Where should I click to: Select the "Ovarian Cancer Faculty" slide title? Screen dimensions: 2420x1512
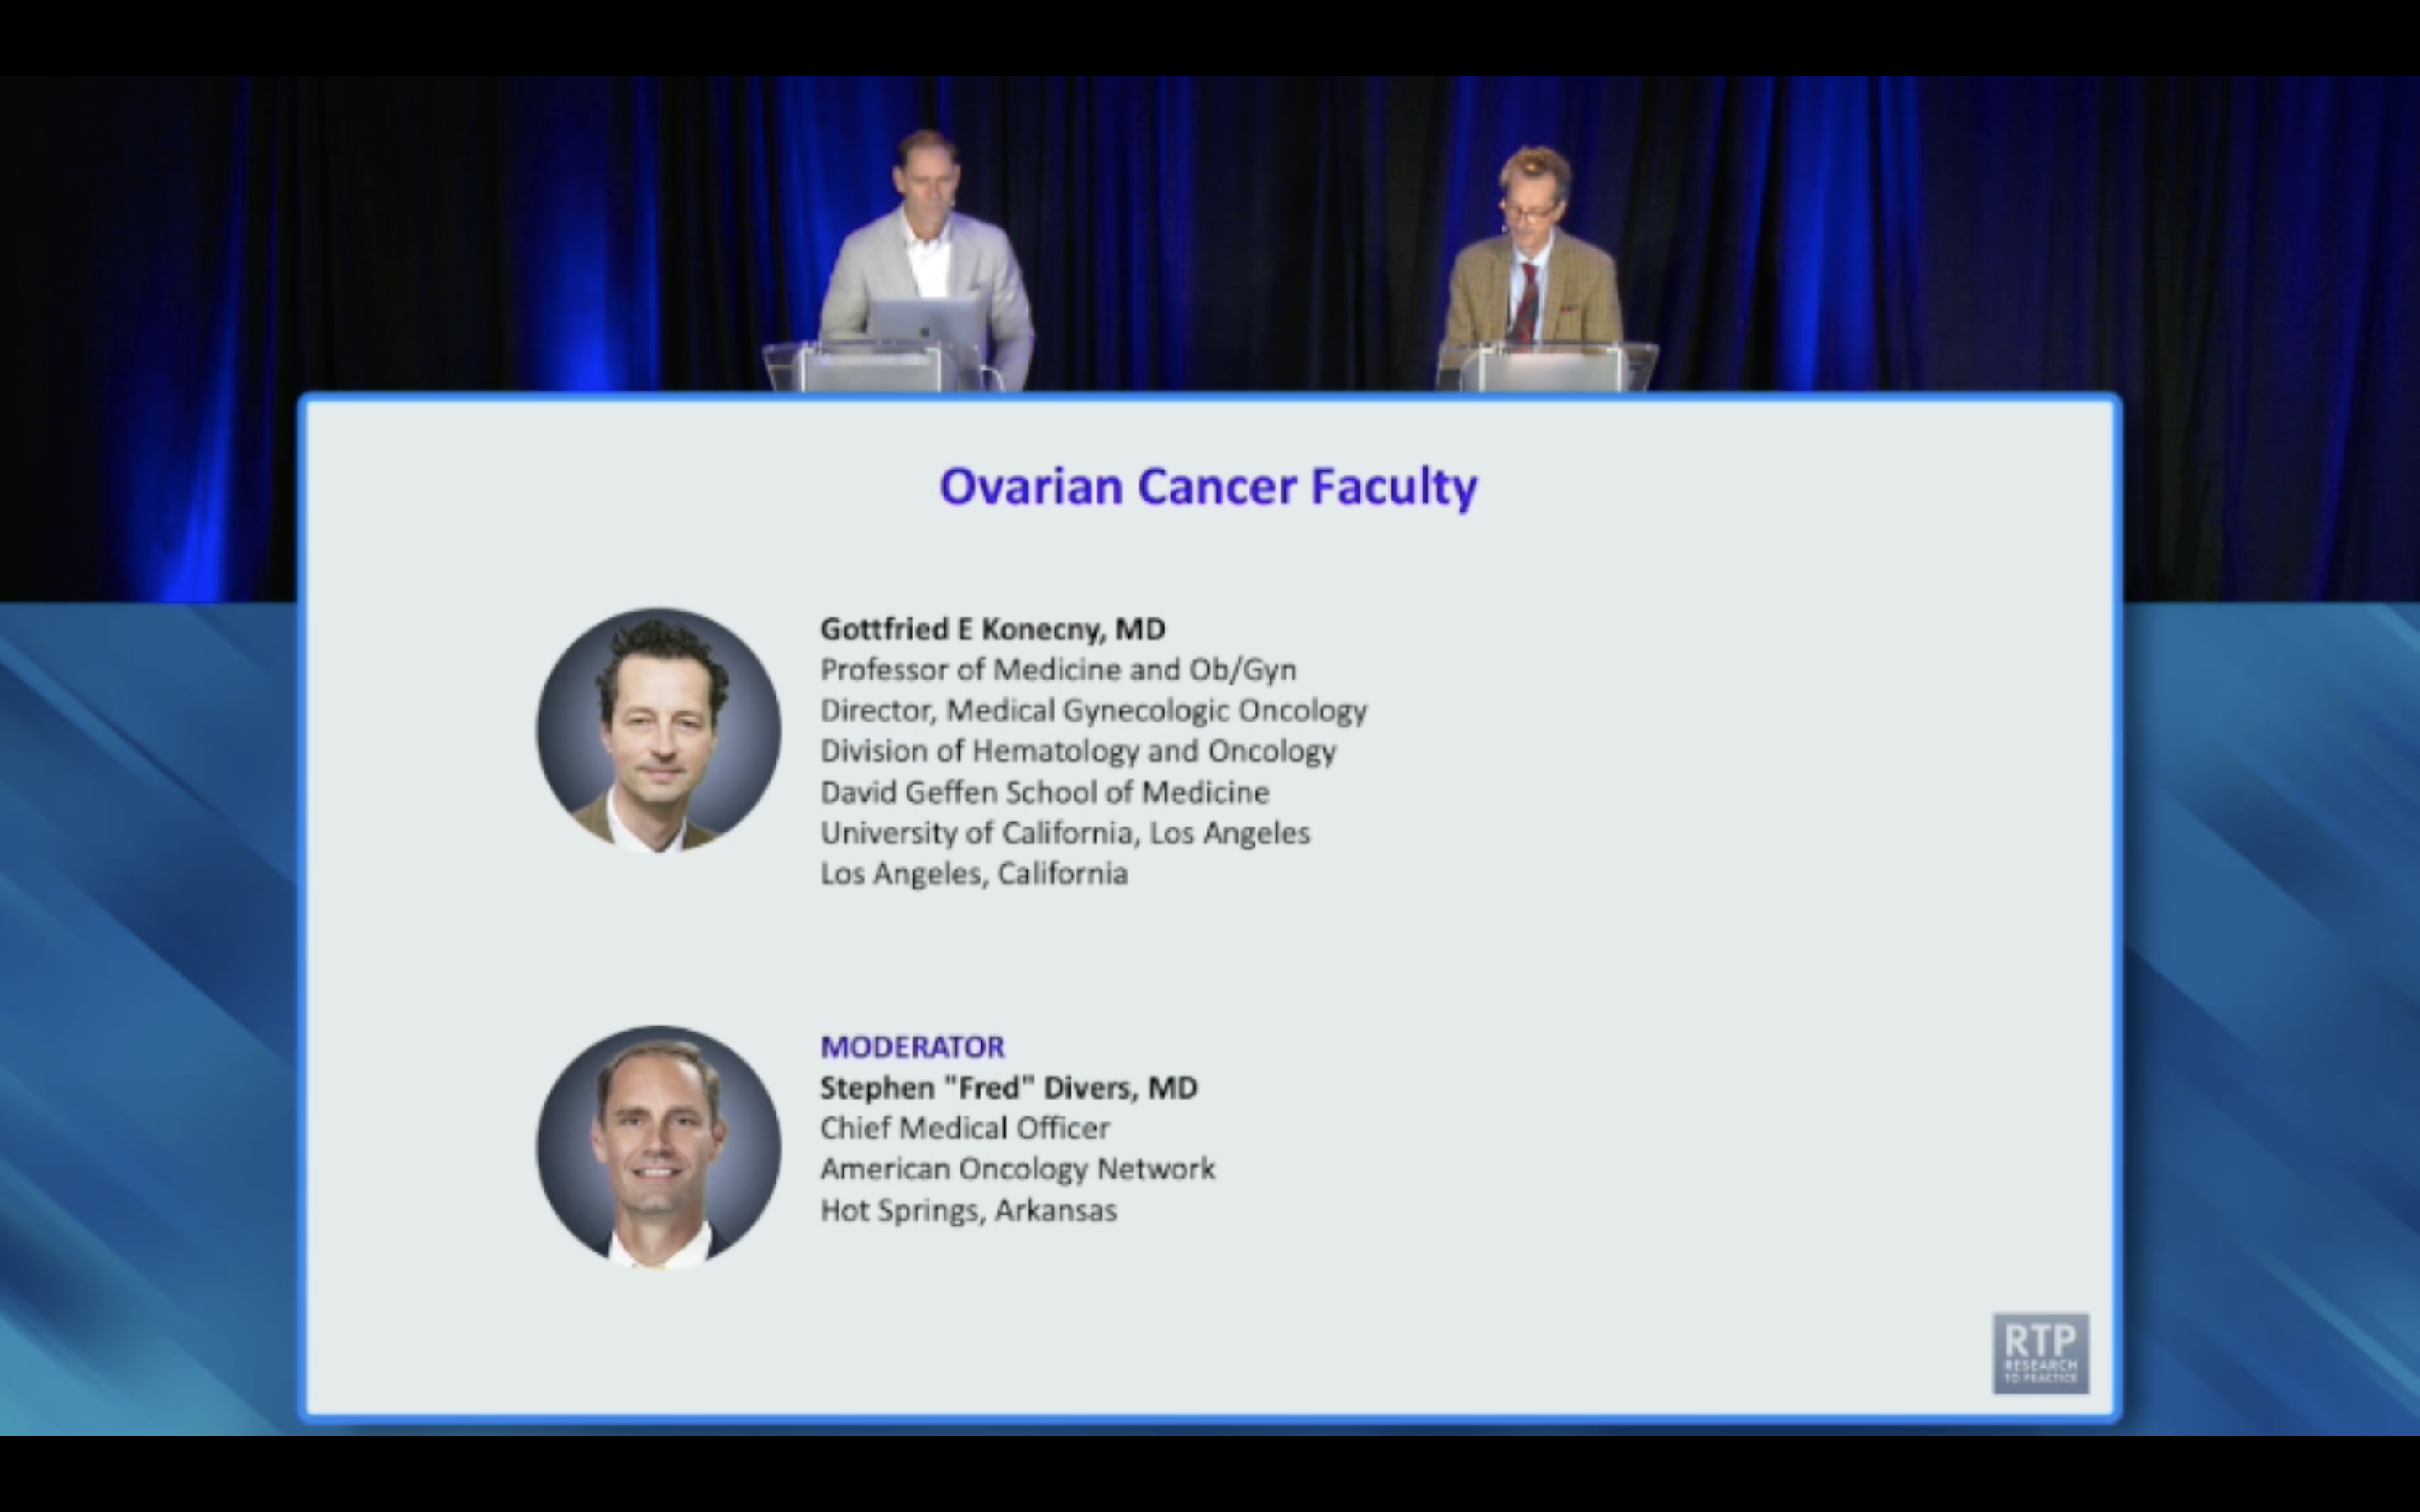coord(1208,487)
